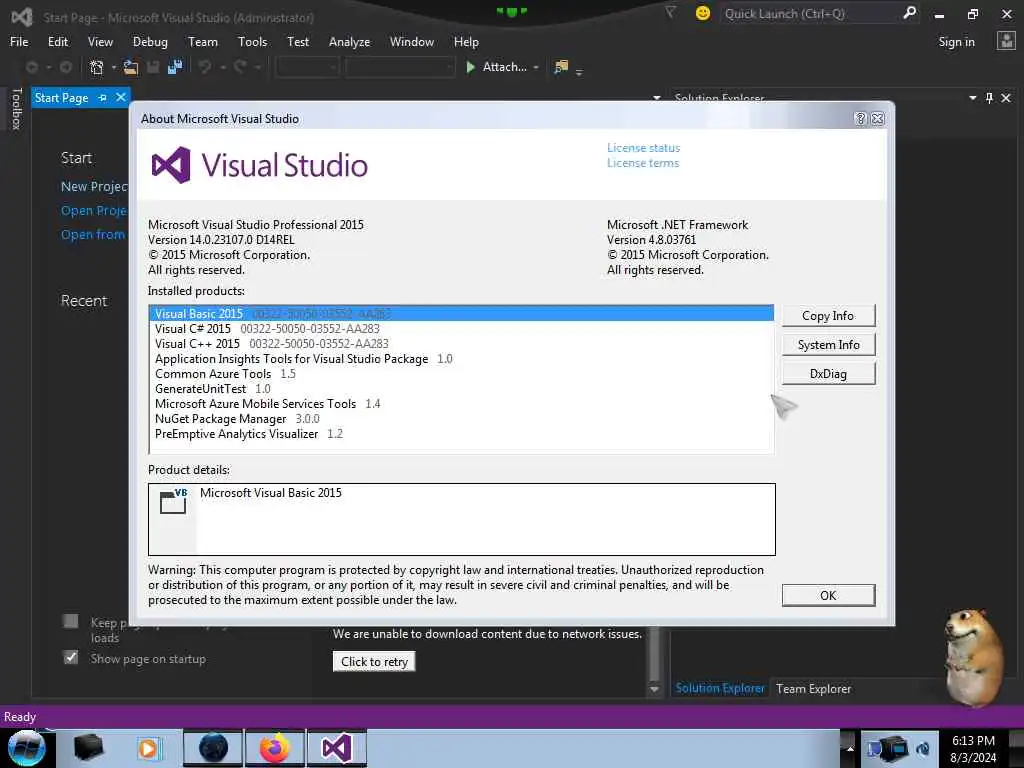
Task: Open the Solution Configurations combo box
Action: [x=307, y=67]
